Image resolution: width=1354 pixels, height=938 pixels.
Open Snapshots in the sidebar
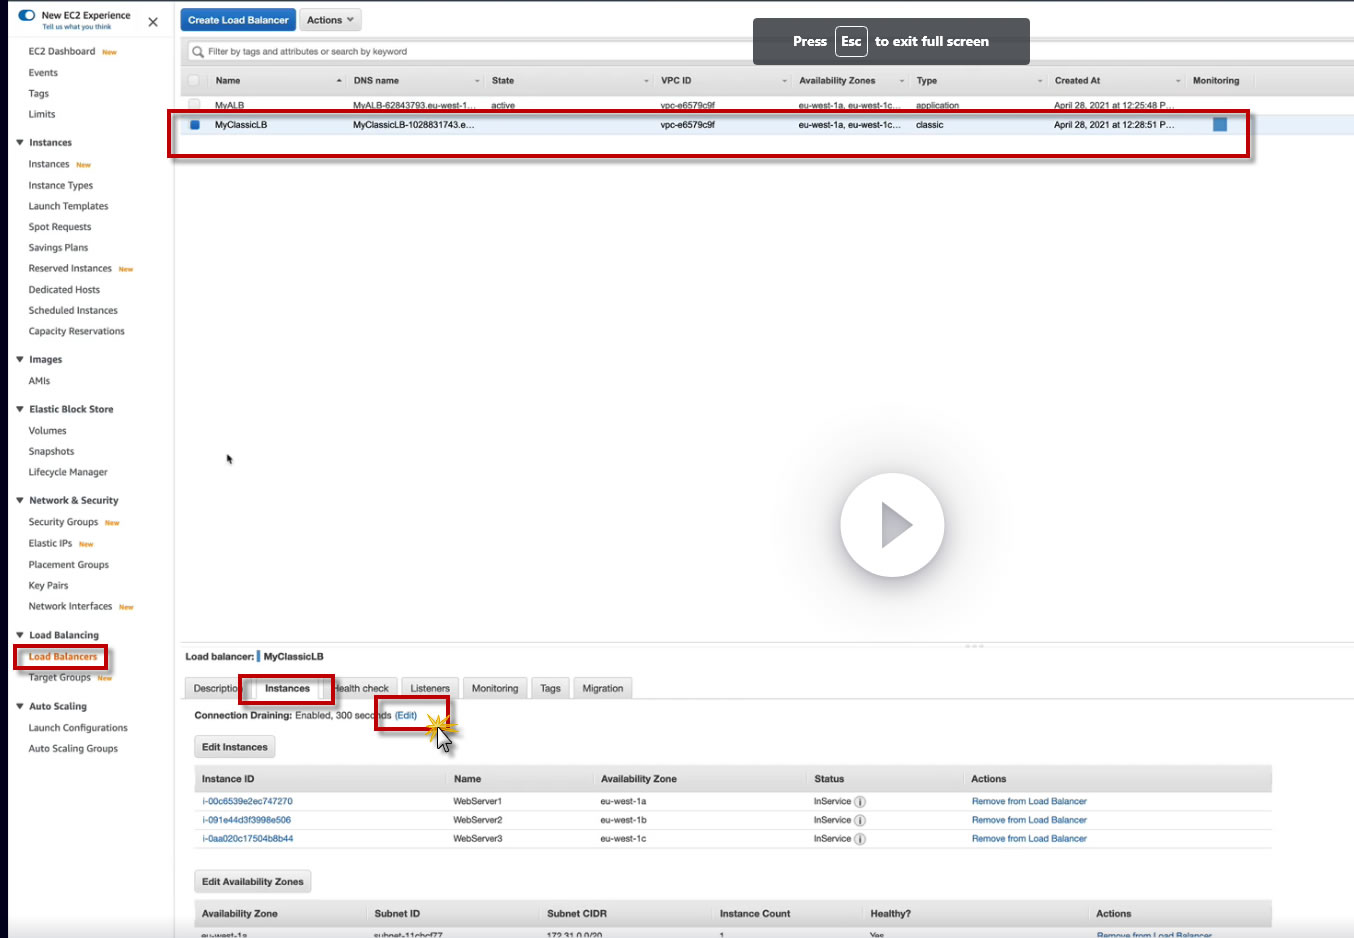click(x=52, y=452)
